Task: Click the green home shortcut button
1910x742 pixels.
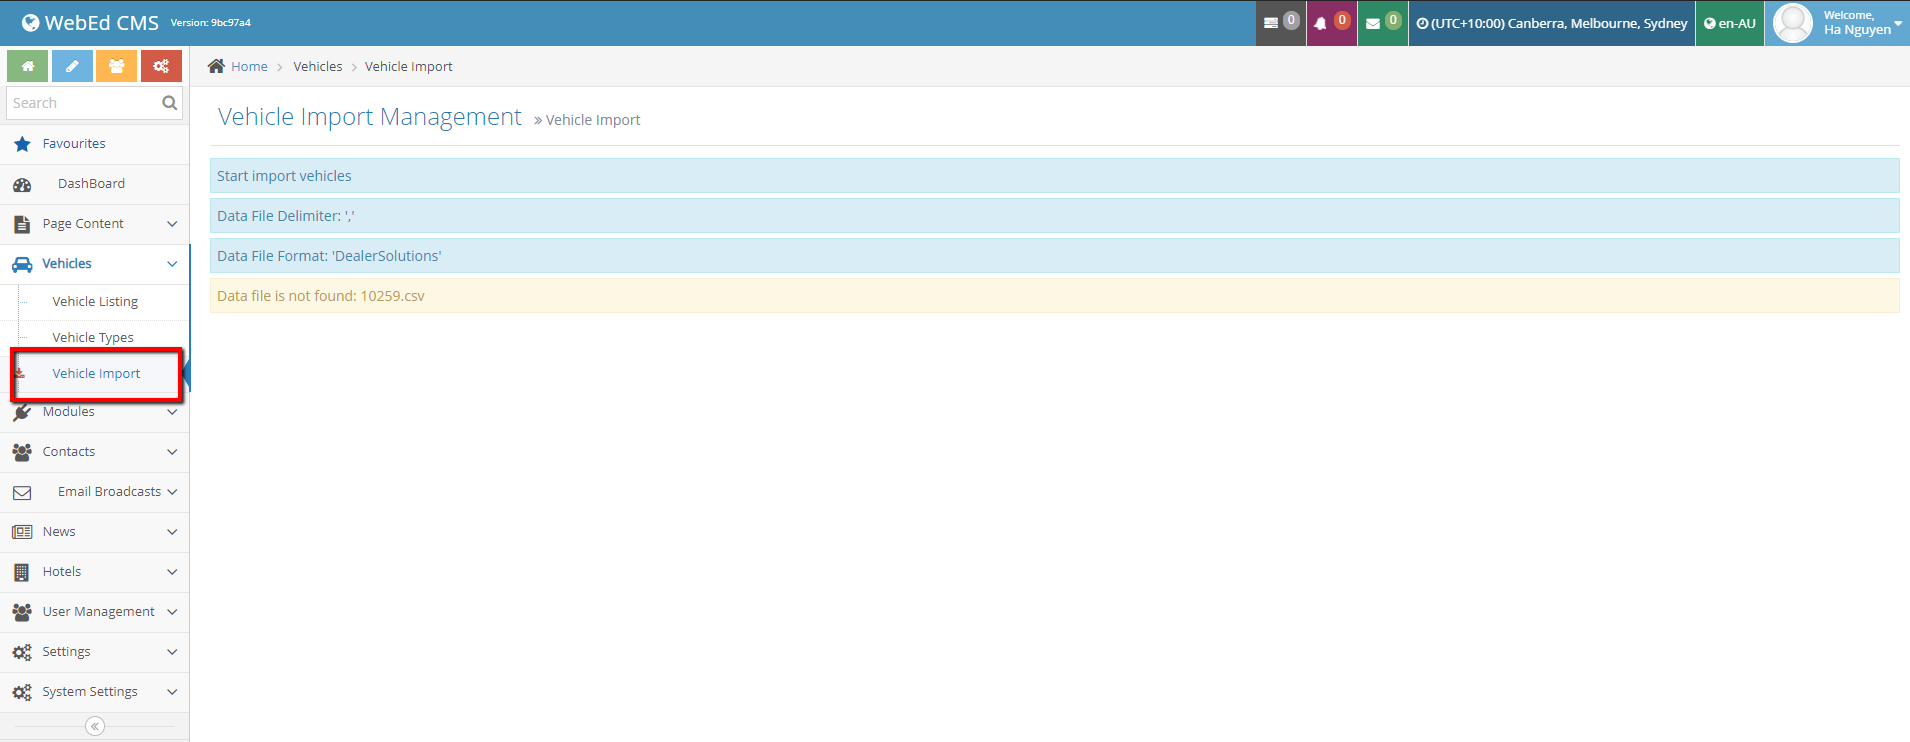Action: tap(28, 66)
